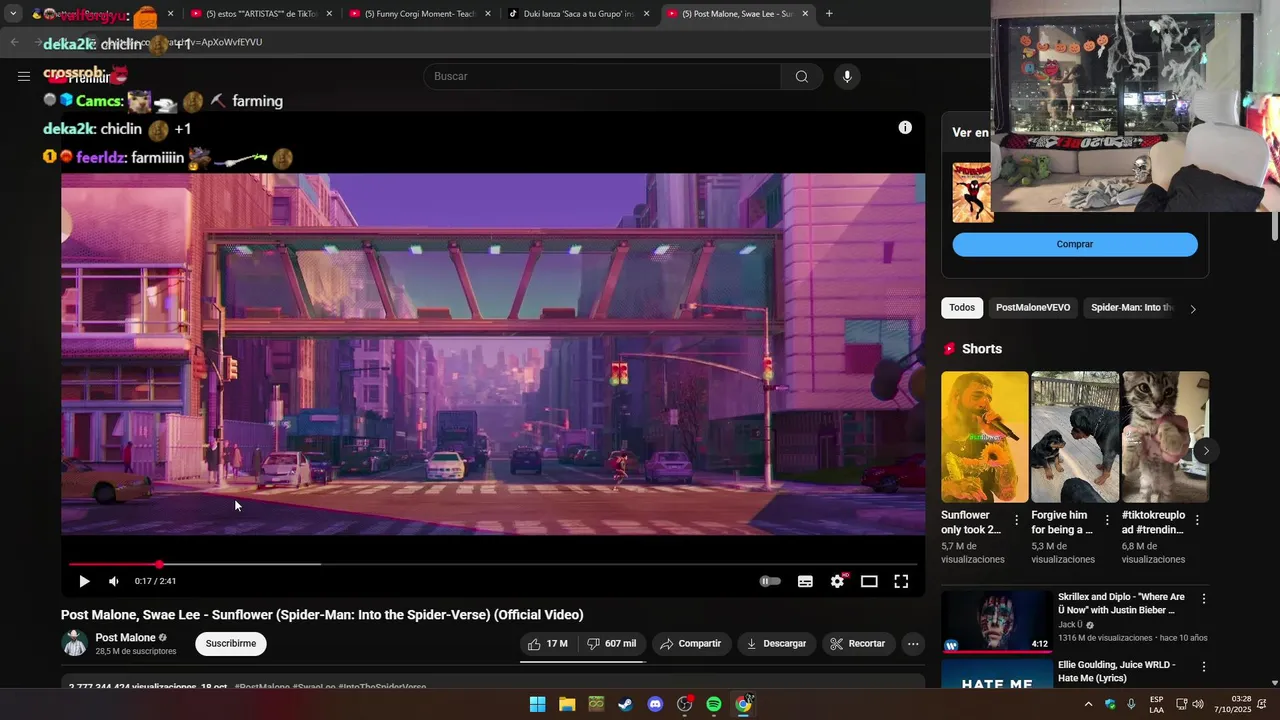Screen dimensions: 1280x720
Task: Open options for #tiktokreupload short
Action: [x=1197, y=520]
